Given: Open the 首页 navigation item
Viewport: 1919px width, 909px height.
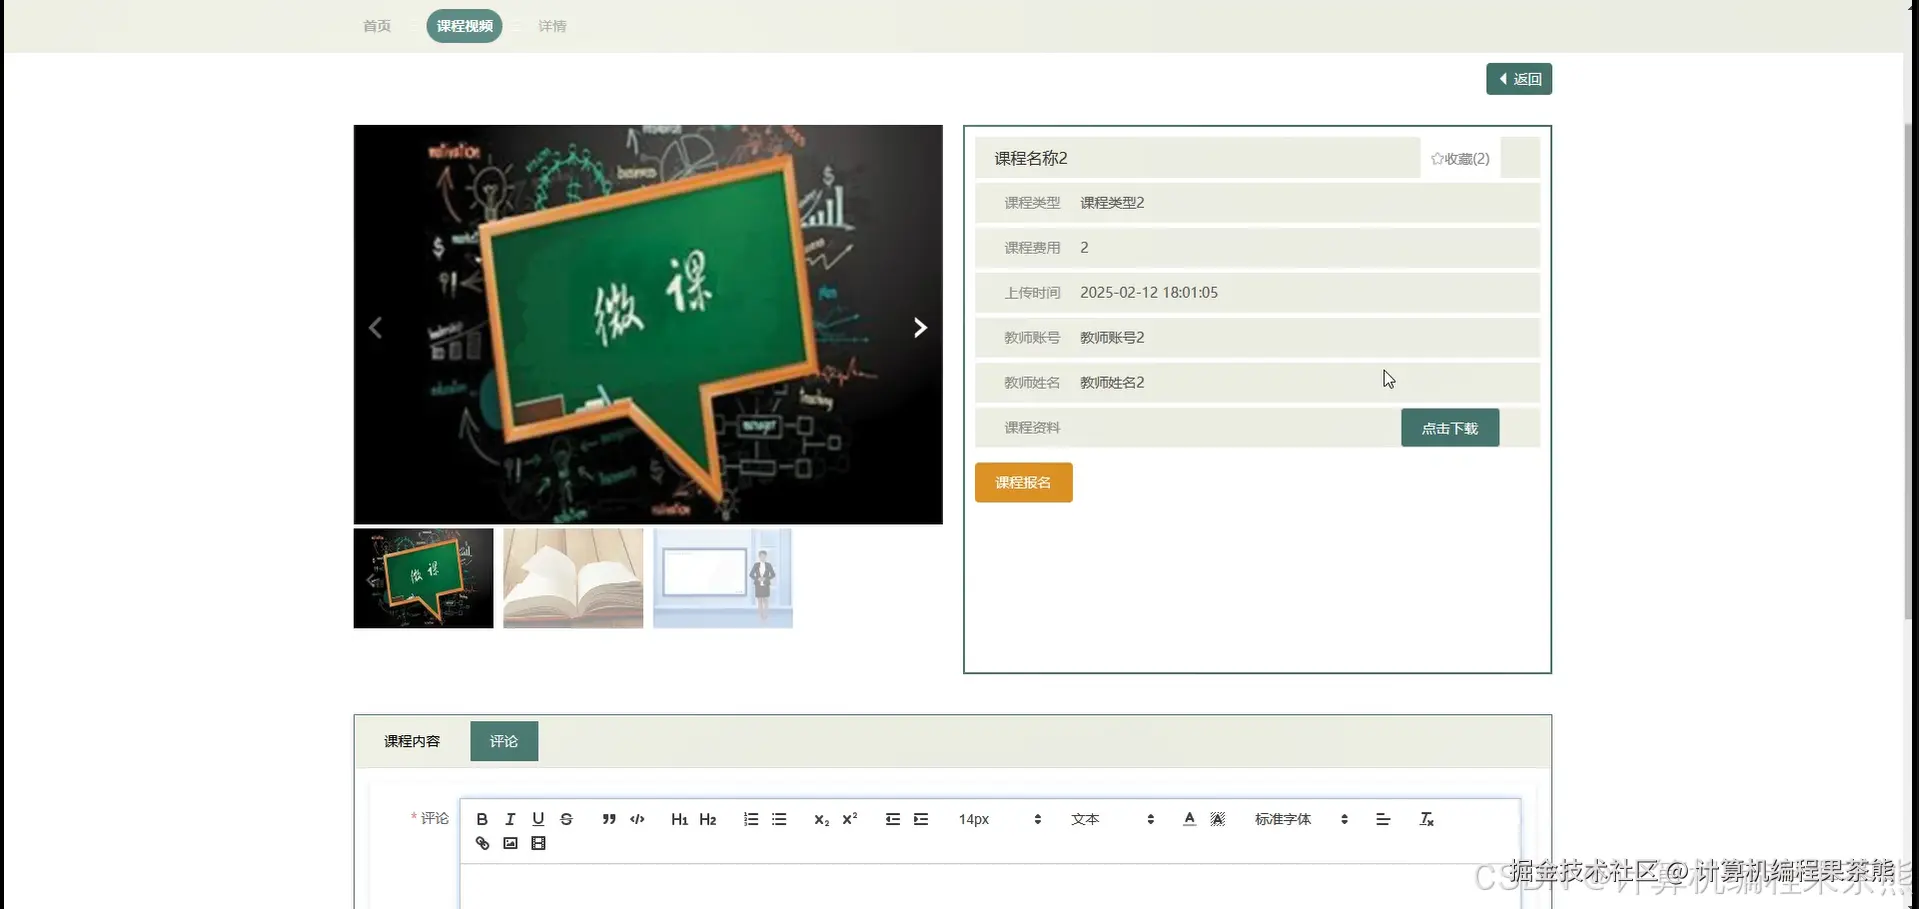Looking at the screenshot, I should click(376, 26).
